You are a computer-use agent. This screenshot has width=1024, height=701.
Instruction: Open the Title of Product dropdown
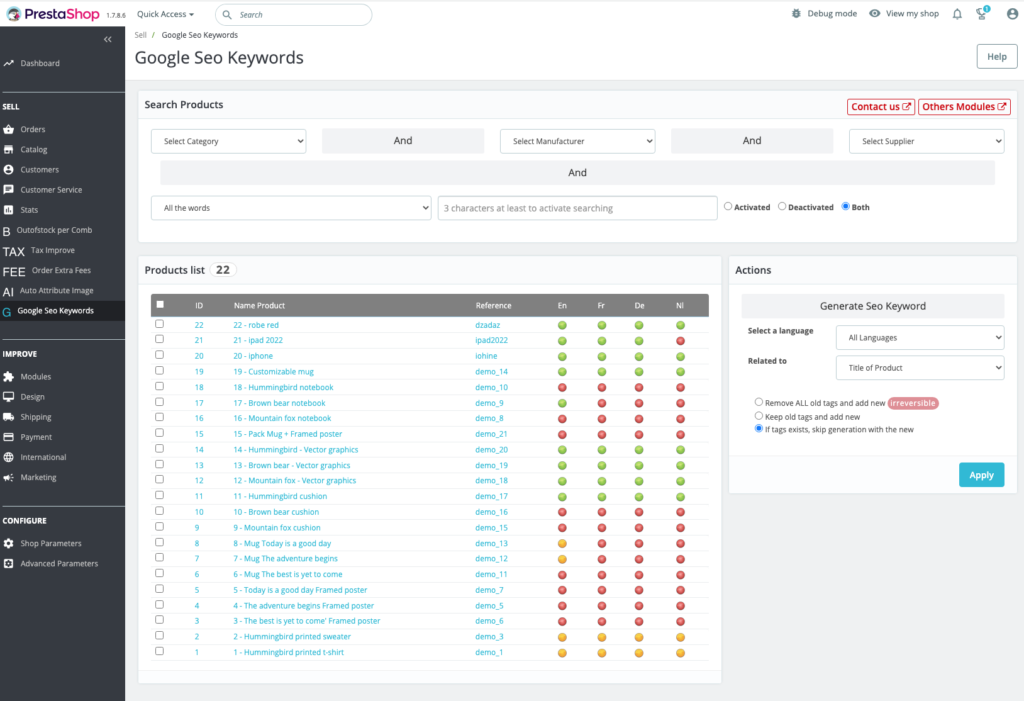920,368
